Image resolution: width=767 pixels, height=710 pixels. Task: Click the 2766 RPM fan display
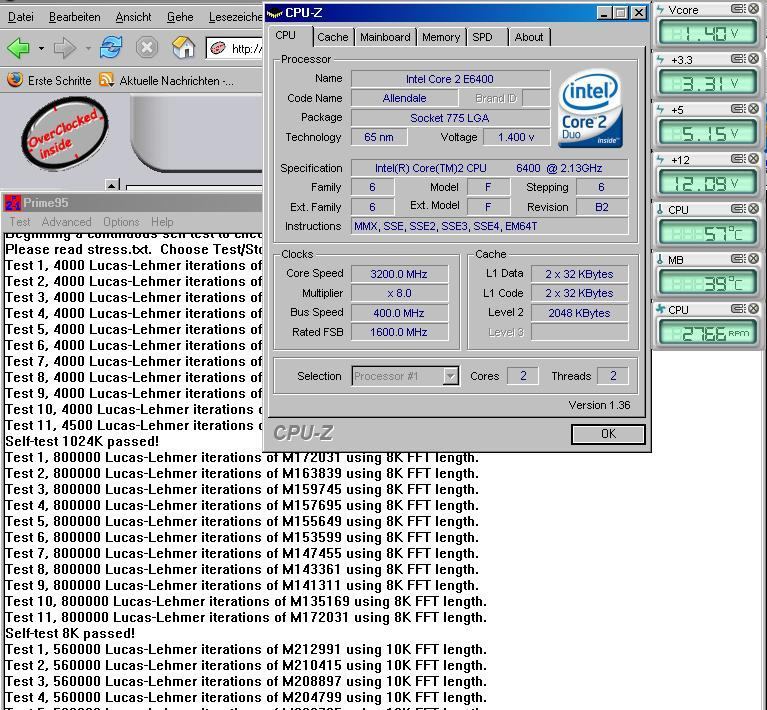(x=708, y=334)
